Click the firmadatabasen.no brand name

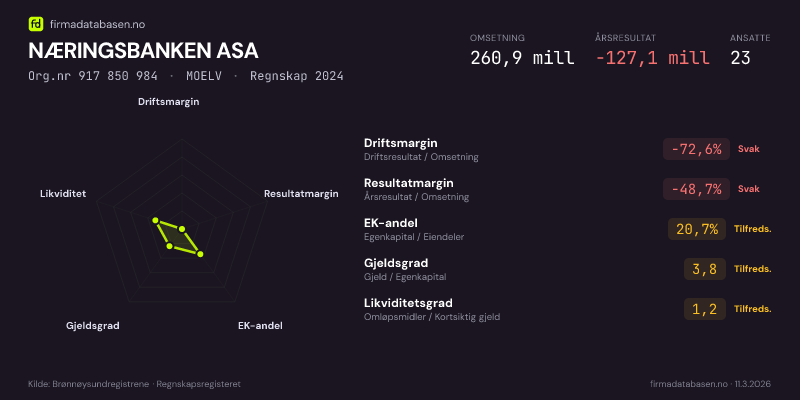[x=99, y=23]
